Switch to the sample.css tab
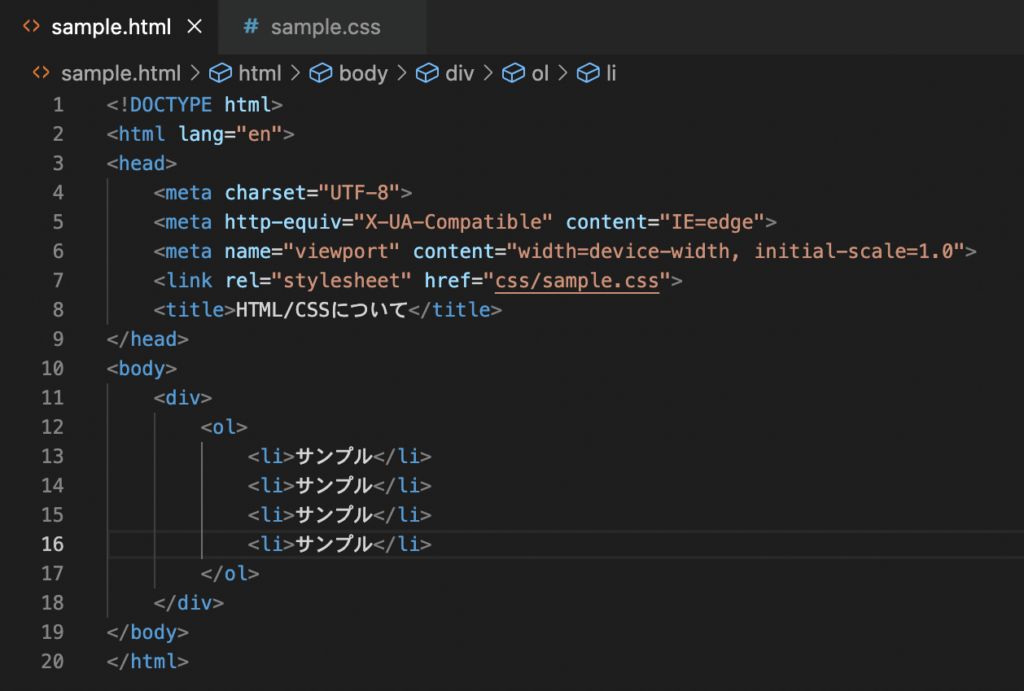The width and height of the screenshot is (1024, 691). [325, 27]
